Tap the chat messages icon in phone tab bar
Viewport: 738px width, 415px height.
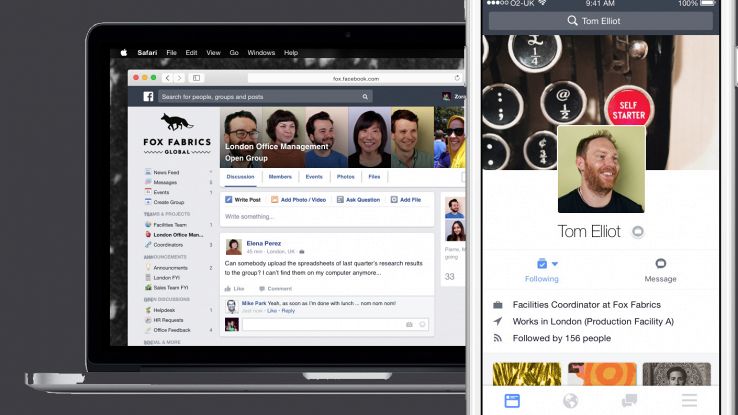629,401
